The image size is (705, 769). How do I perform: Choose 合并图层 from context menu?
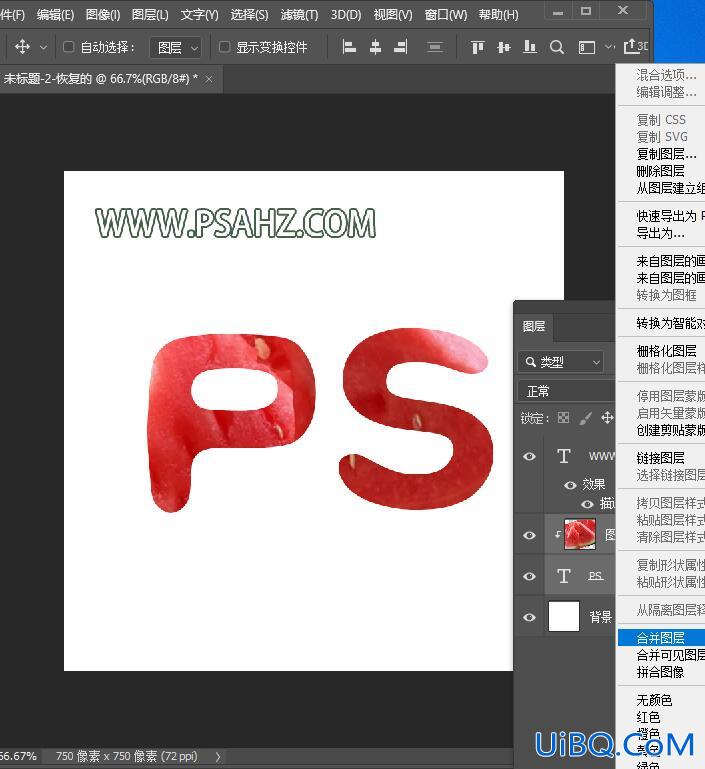tap(661, 638)
